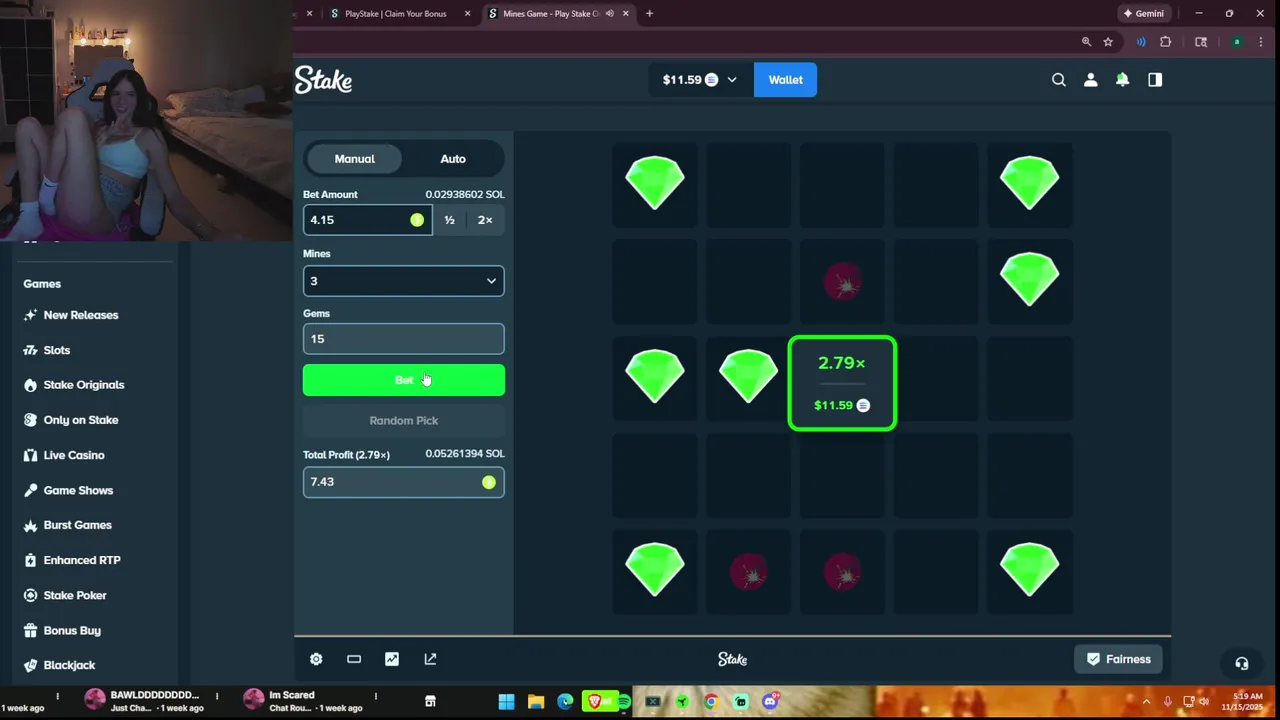Open the notifications bell
This screenshot has height=720, width=1280.
pos(1122,80)
